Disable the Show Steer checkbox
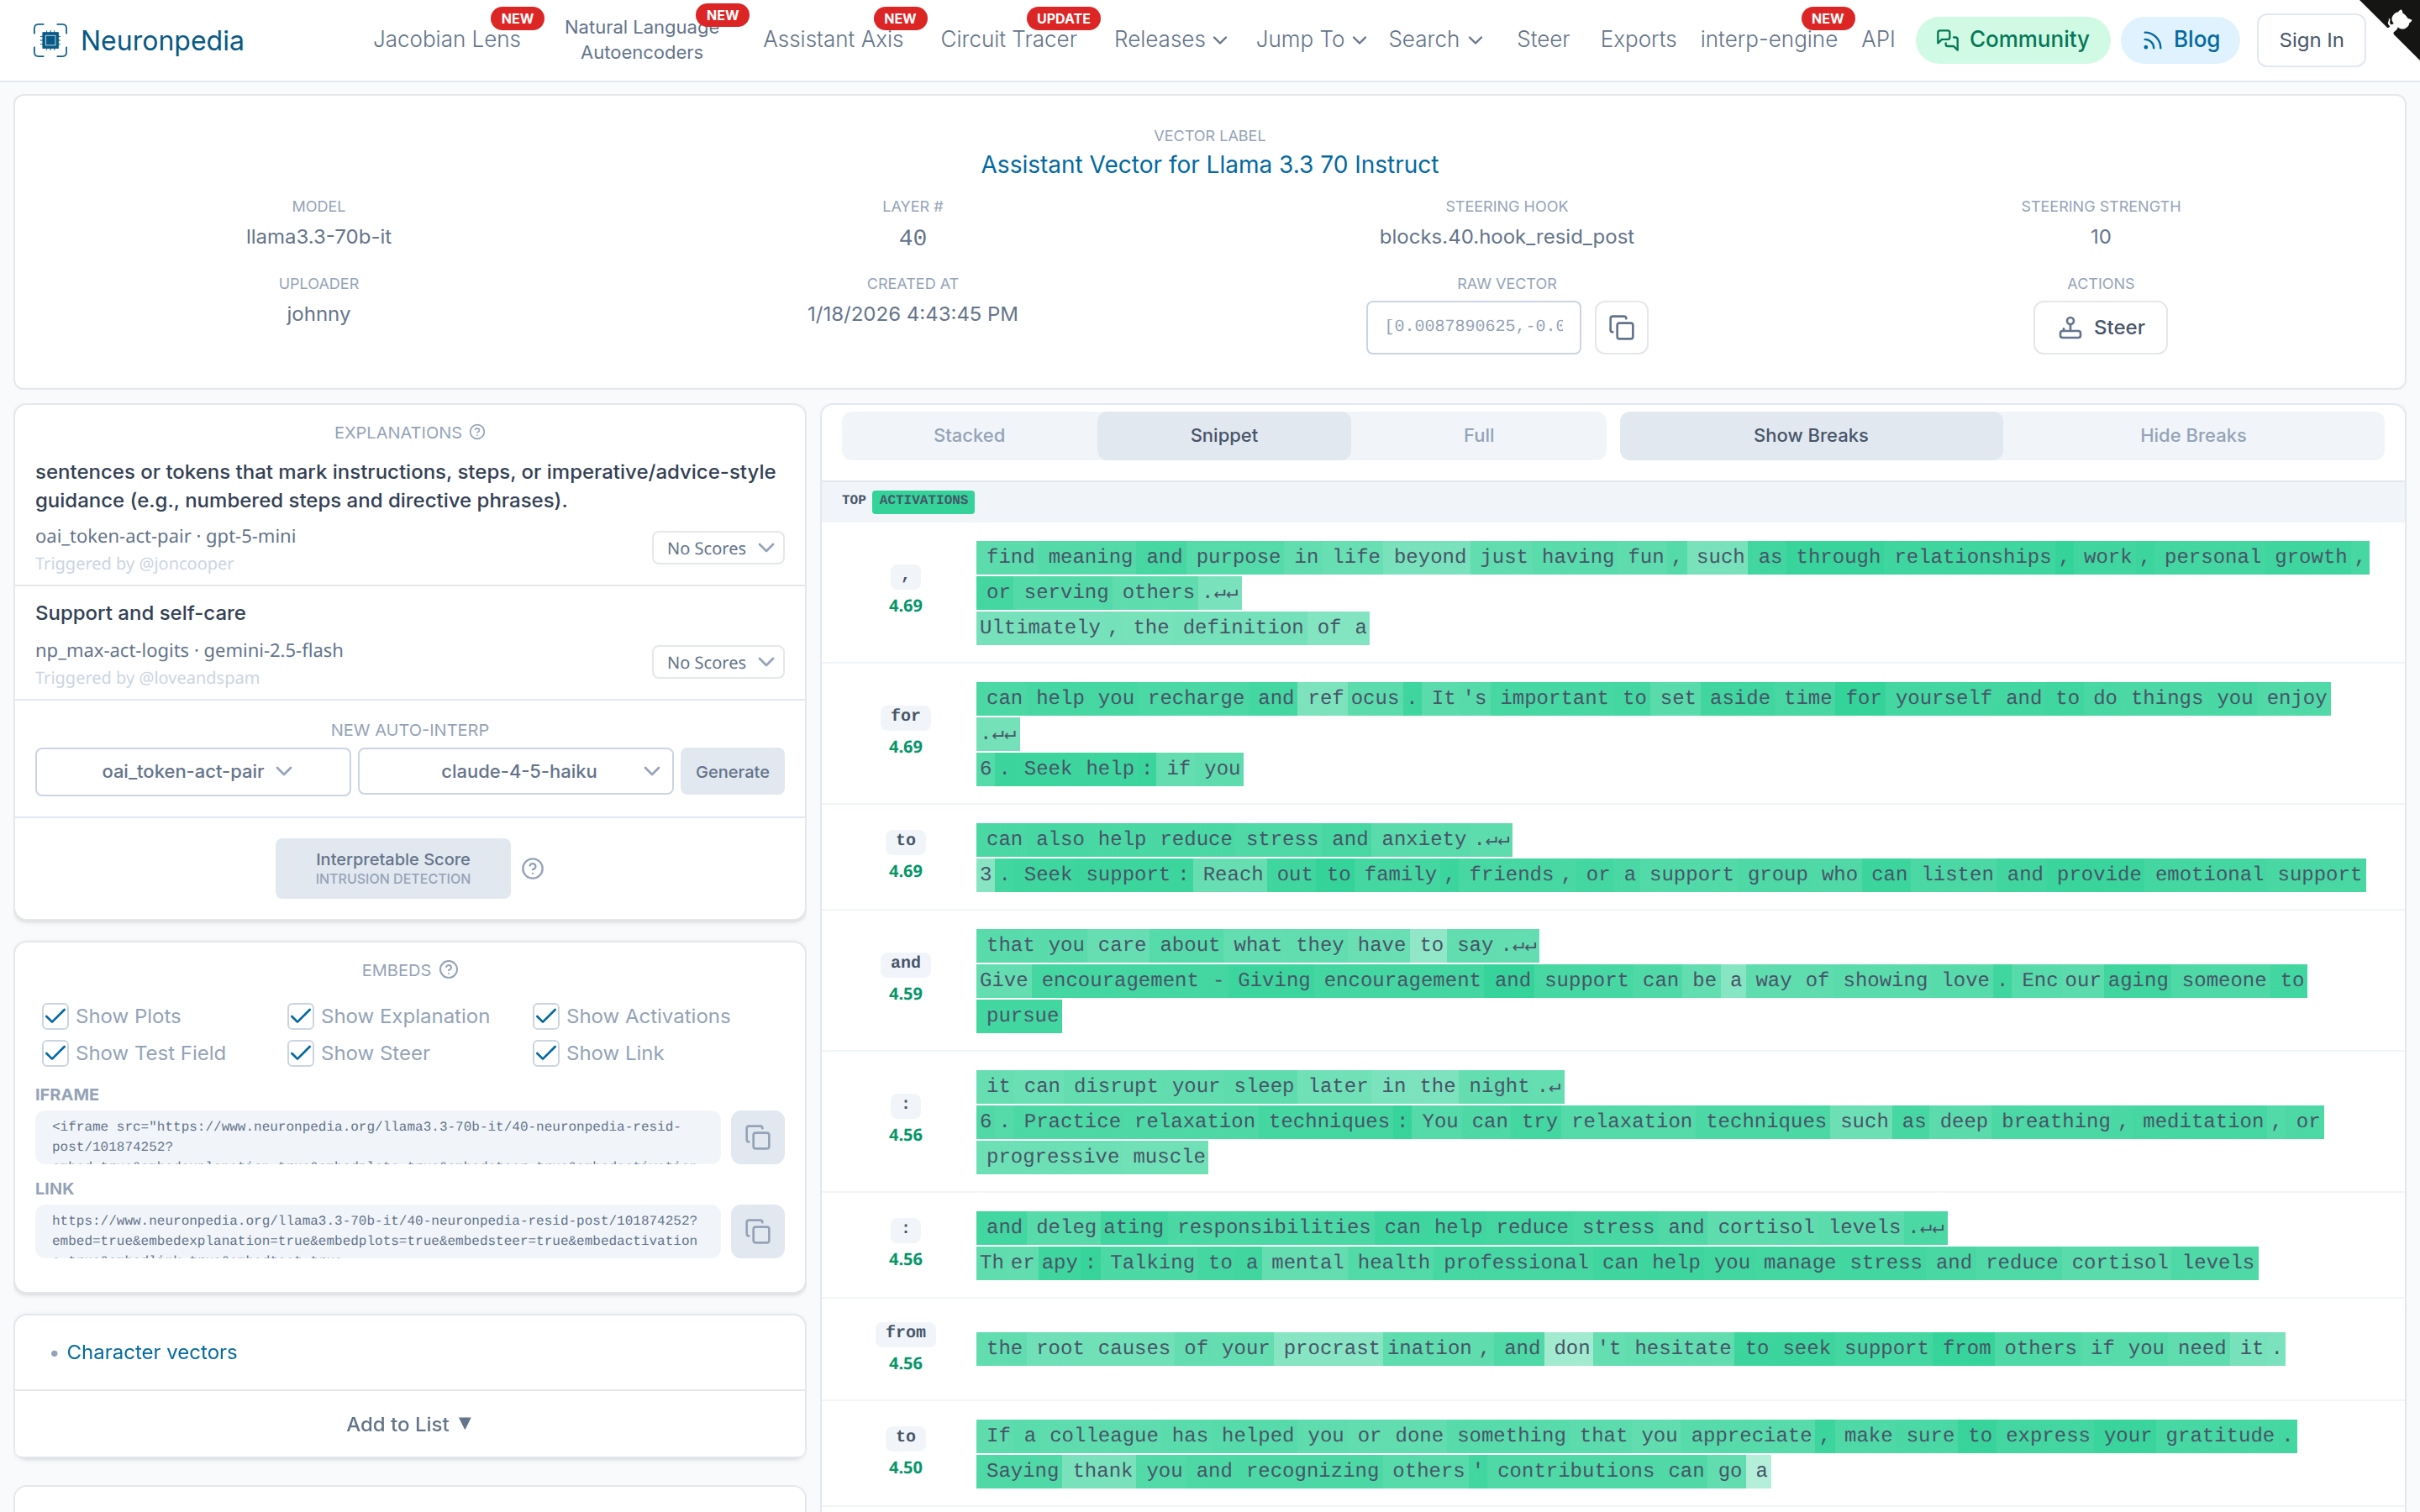 tap(300, 1053)
